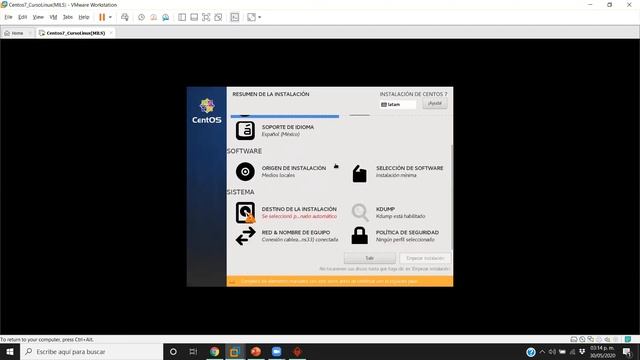Click the installer vertical scrollbar

(x=451, y=197)
